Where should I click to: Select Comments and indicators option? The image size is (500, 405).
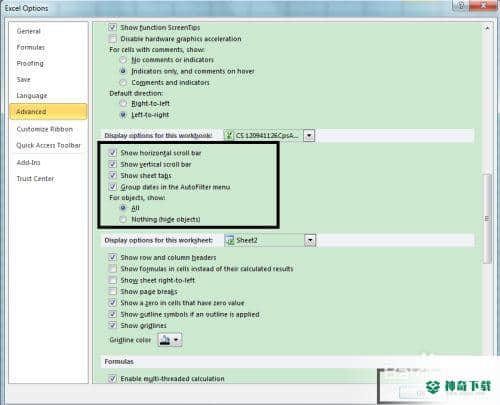click(123, 82)
